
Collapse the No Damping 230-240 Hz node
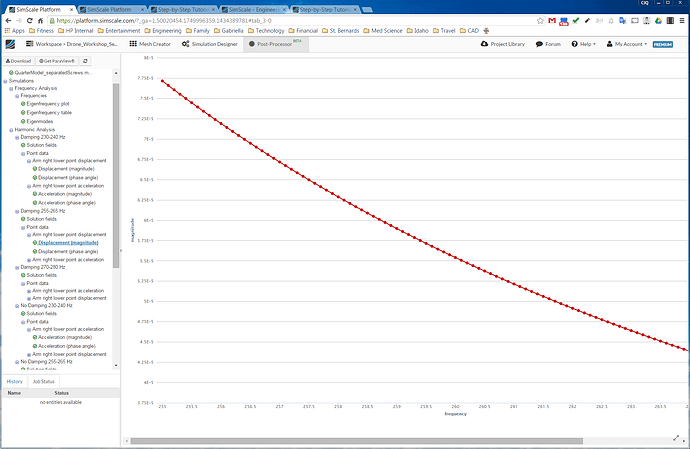tap(17, 305)
